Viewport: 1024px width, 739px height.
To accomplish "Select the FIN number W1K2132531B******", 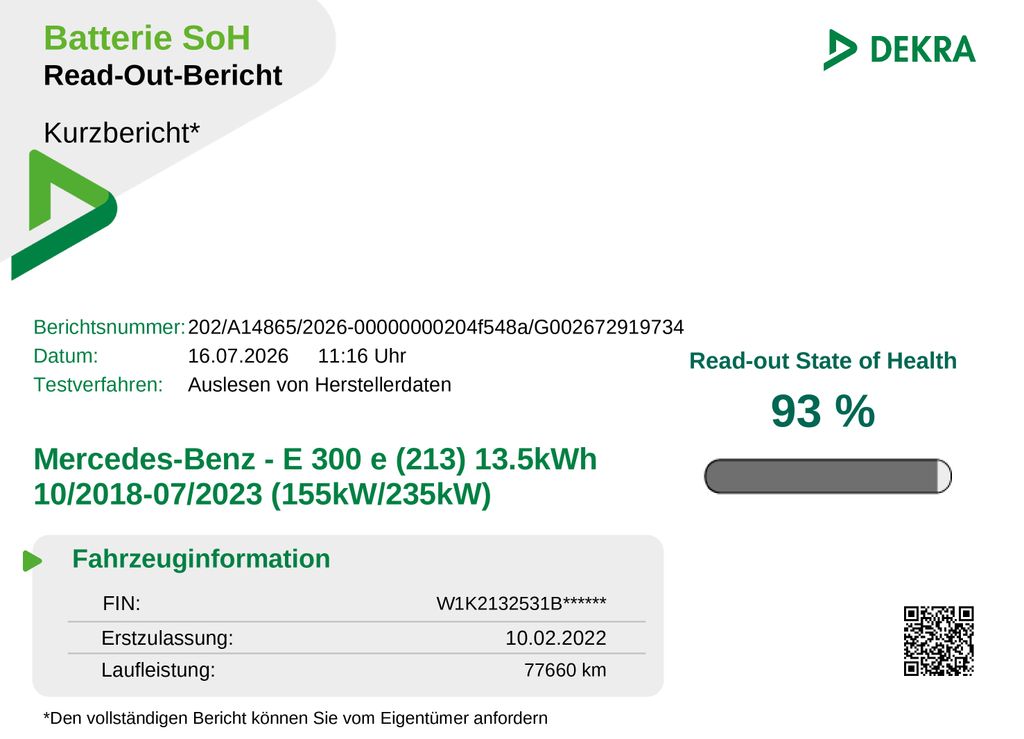I will (x=521, y=603).
